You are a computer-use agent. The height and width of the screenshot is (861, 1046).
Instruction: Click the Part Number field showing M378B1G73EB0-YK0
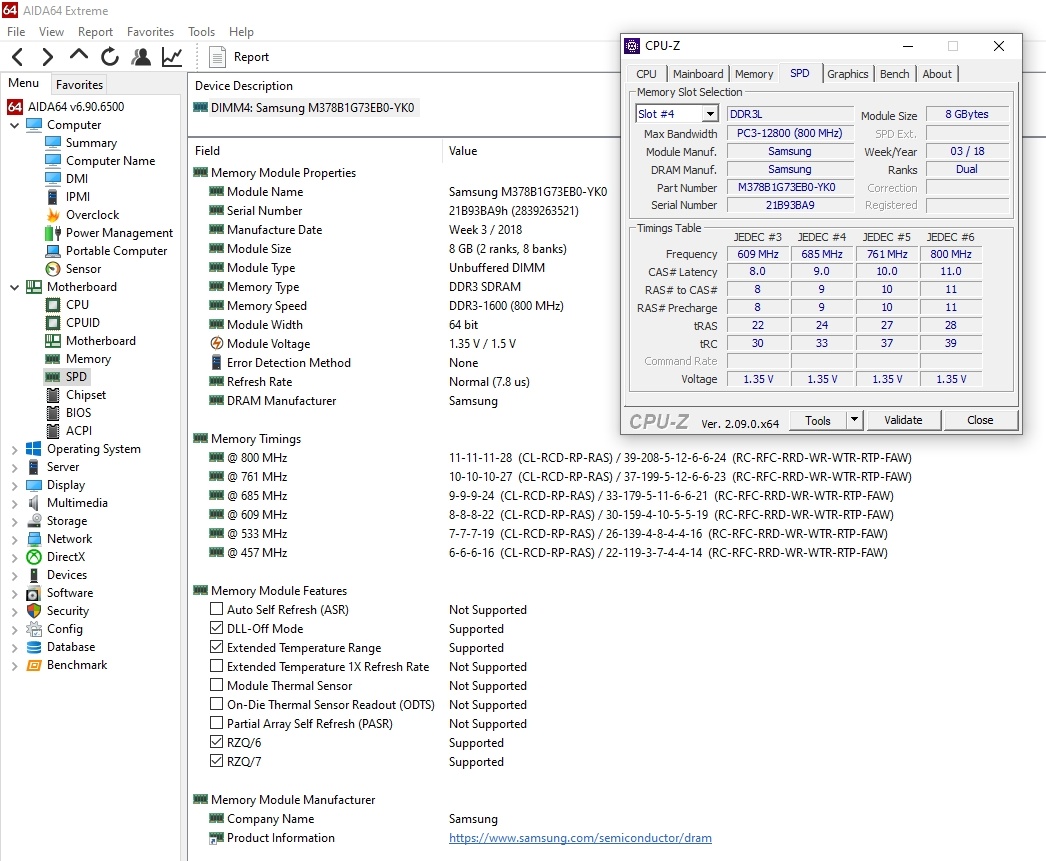789,187
